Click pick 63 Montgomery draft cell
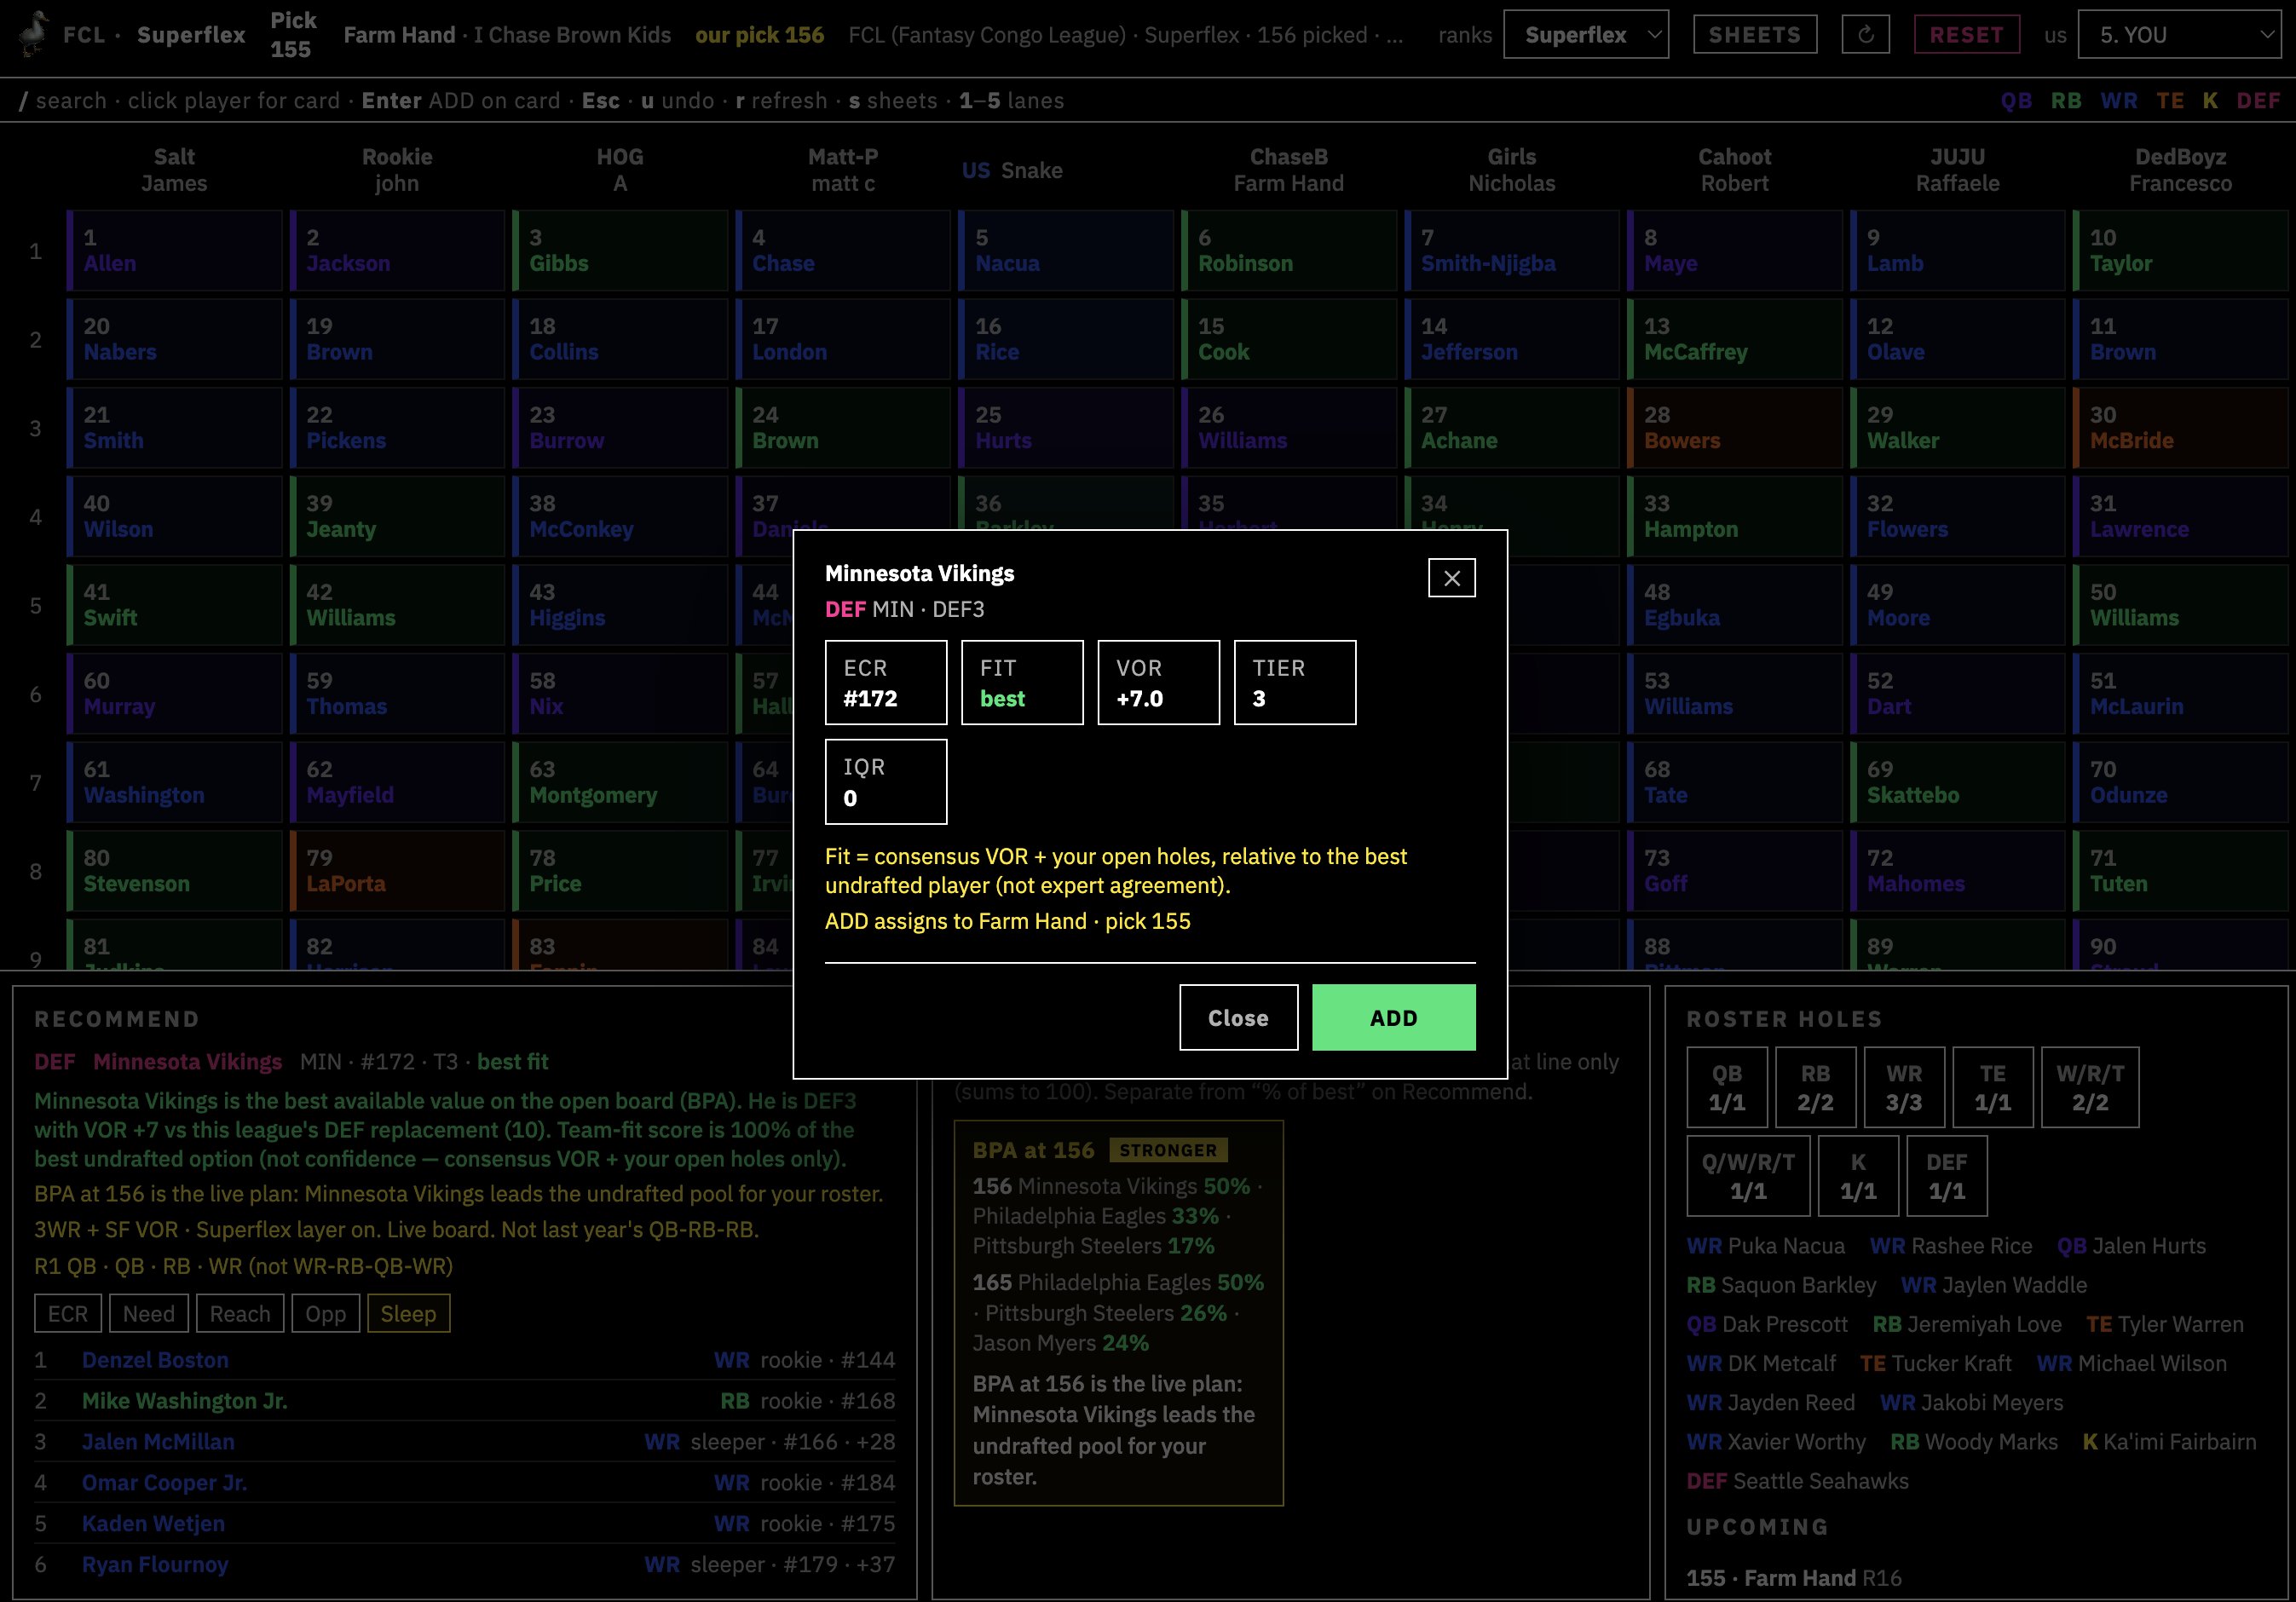 [x=621, y=783]
